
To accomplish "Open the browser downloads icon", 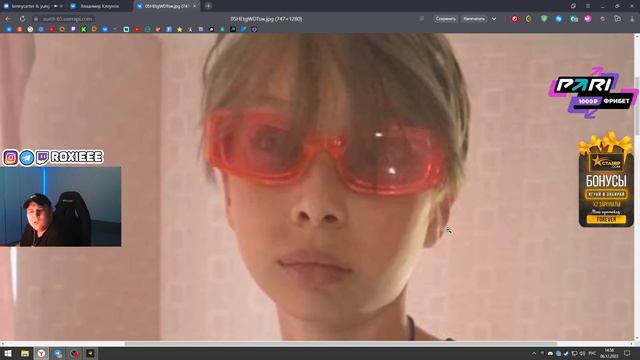I will coord(632,19).
